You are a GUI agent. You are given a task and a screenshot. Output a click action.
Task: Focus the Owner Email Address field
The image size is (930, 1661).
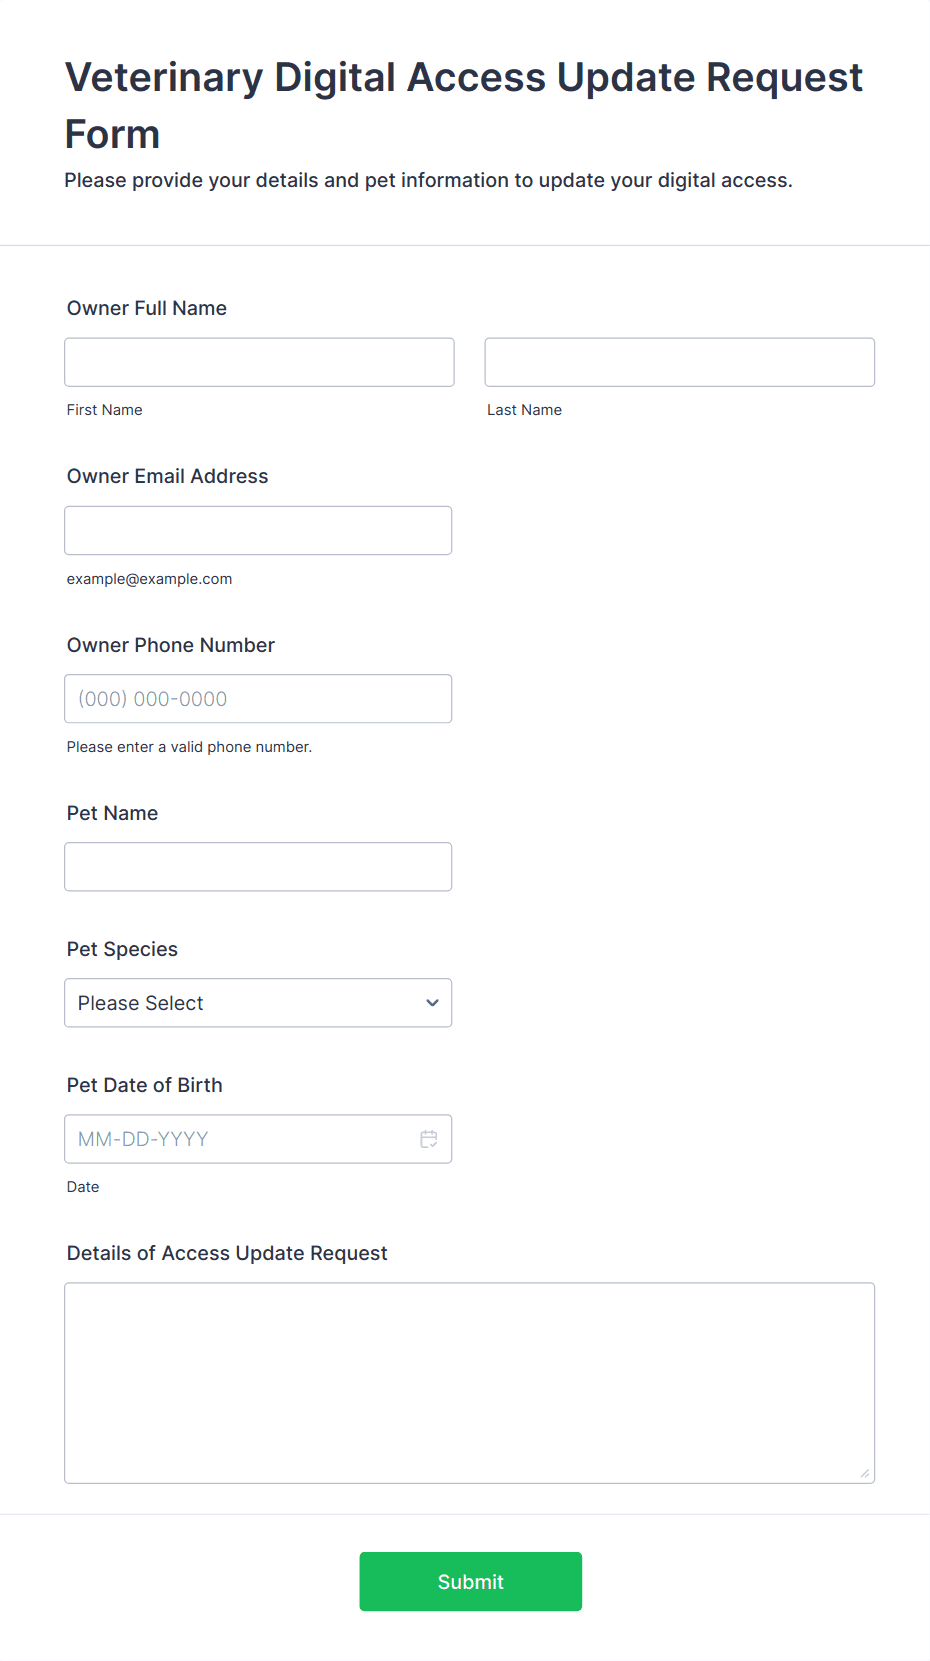258,530
